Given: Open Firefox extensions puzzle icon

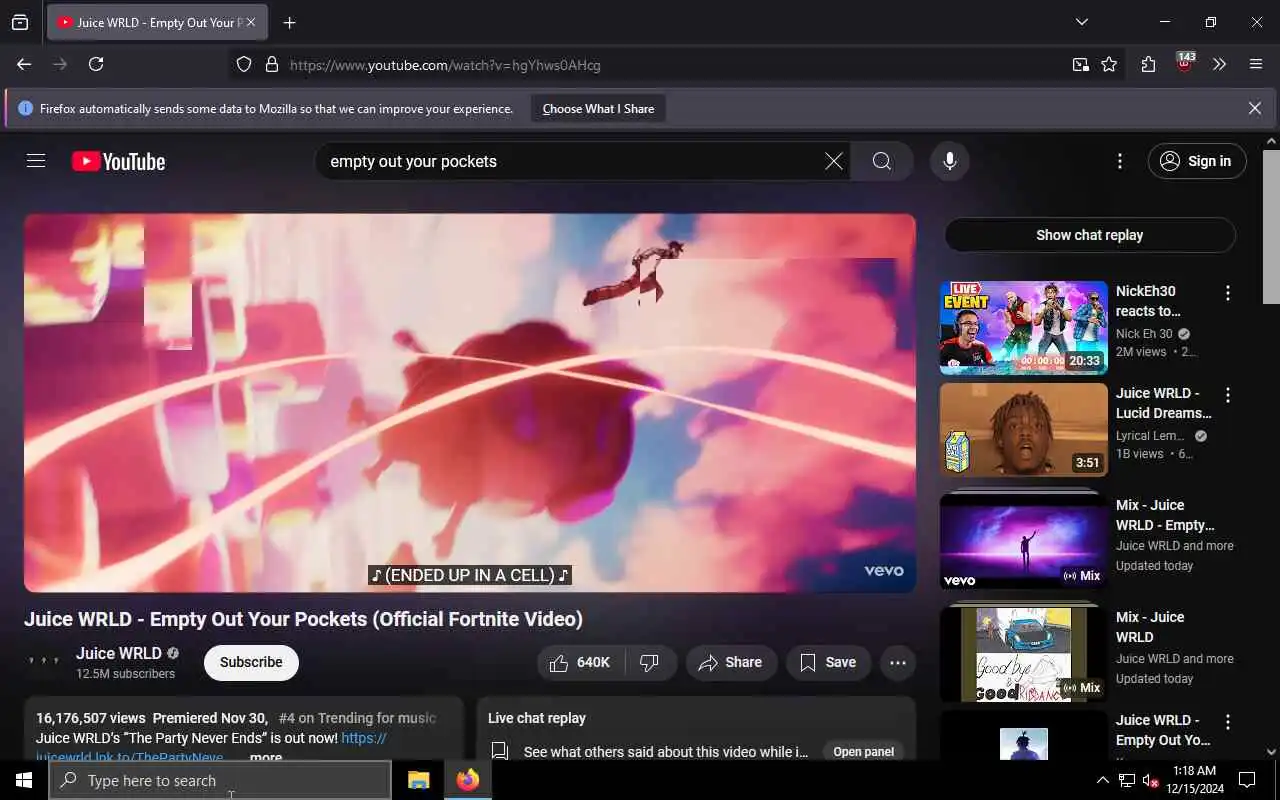Looking at the screenshot, I should coord(1148,64).
